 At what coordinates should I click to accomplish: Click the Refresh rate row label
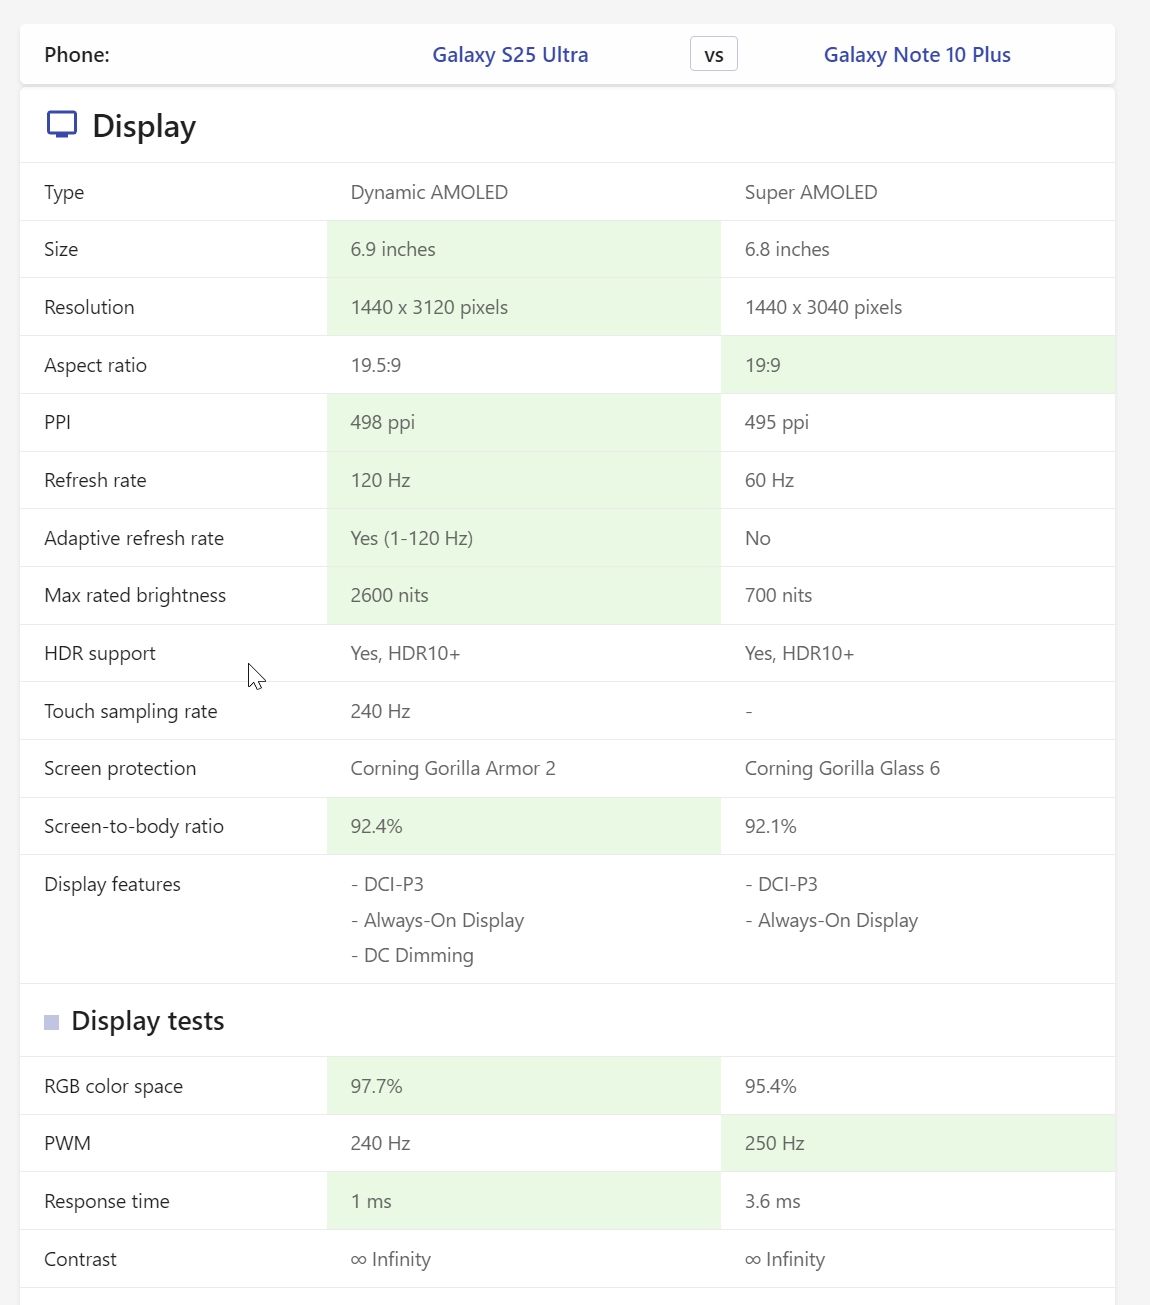95,480
